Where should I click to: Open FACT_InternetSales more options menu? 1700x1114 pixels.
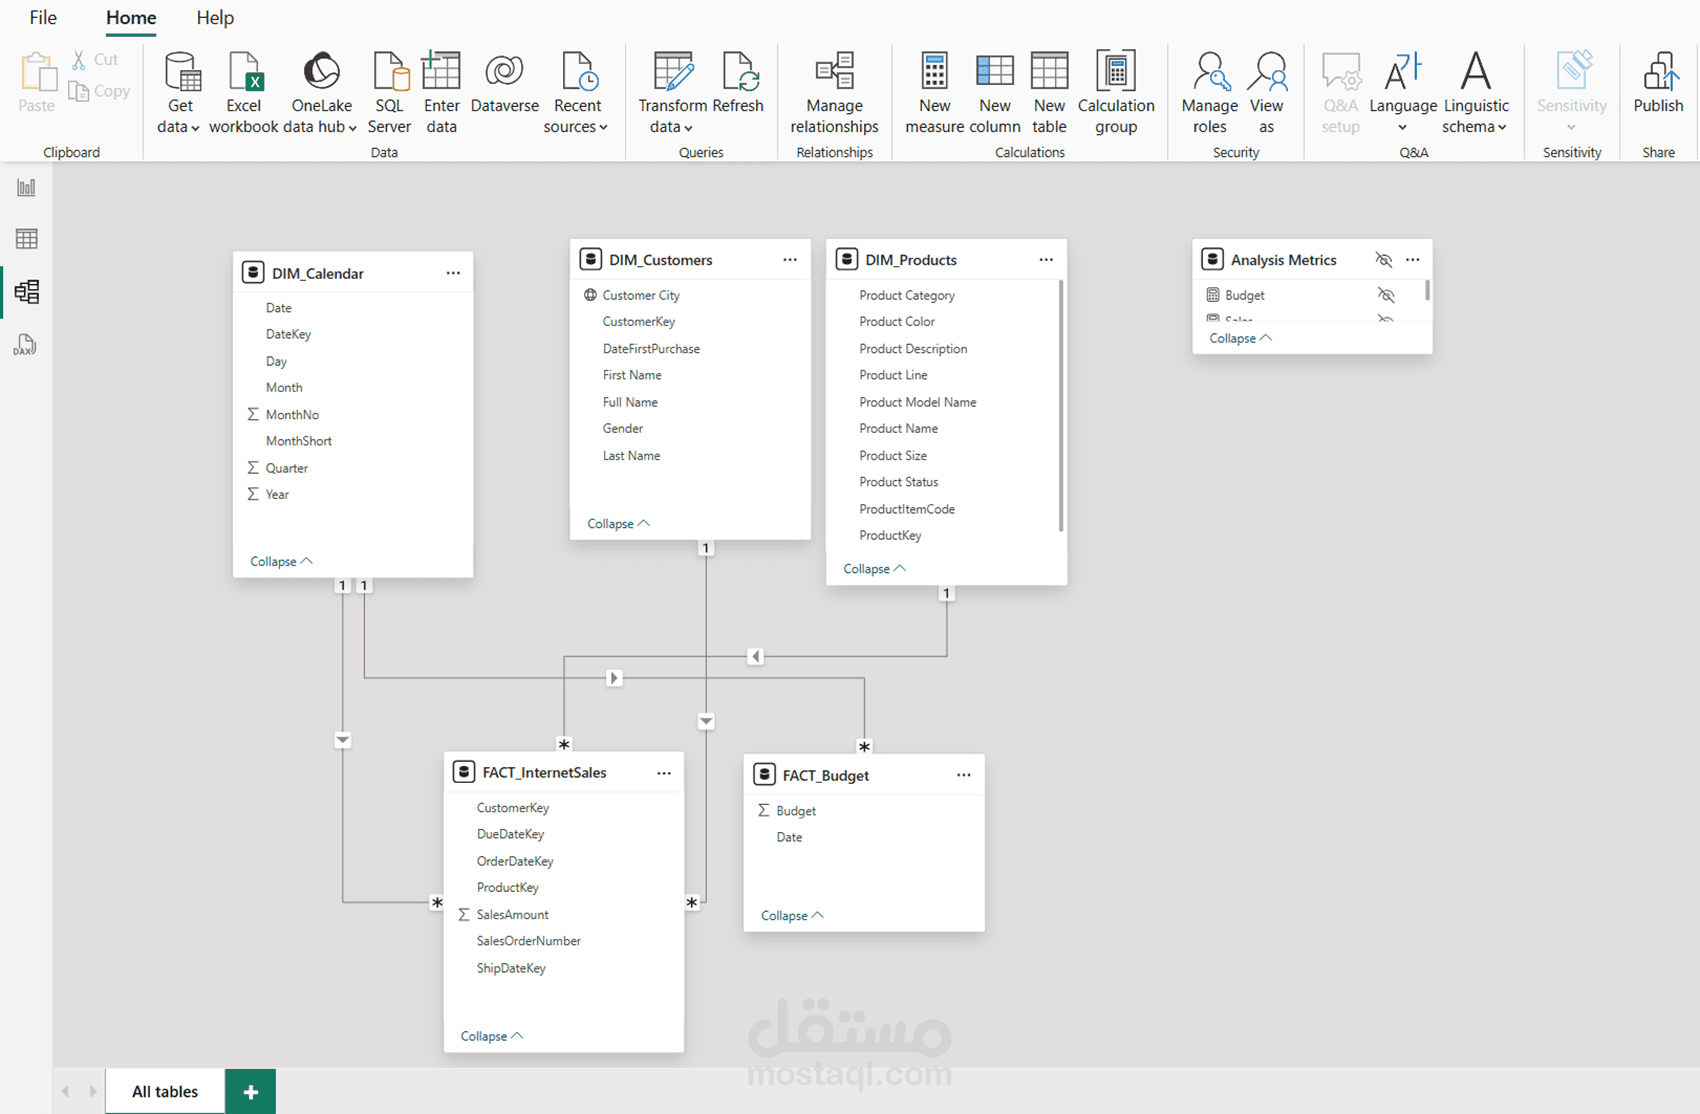664,773
